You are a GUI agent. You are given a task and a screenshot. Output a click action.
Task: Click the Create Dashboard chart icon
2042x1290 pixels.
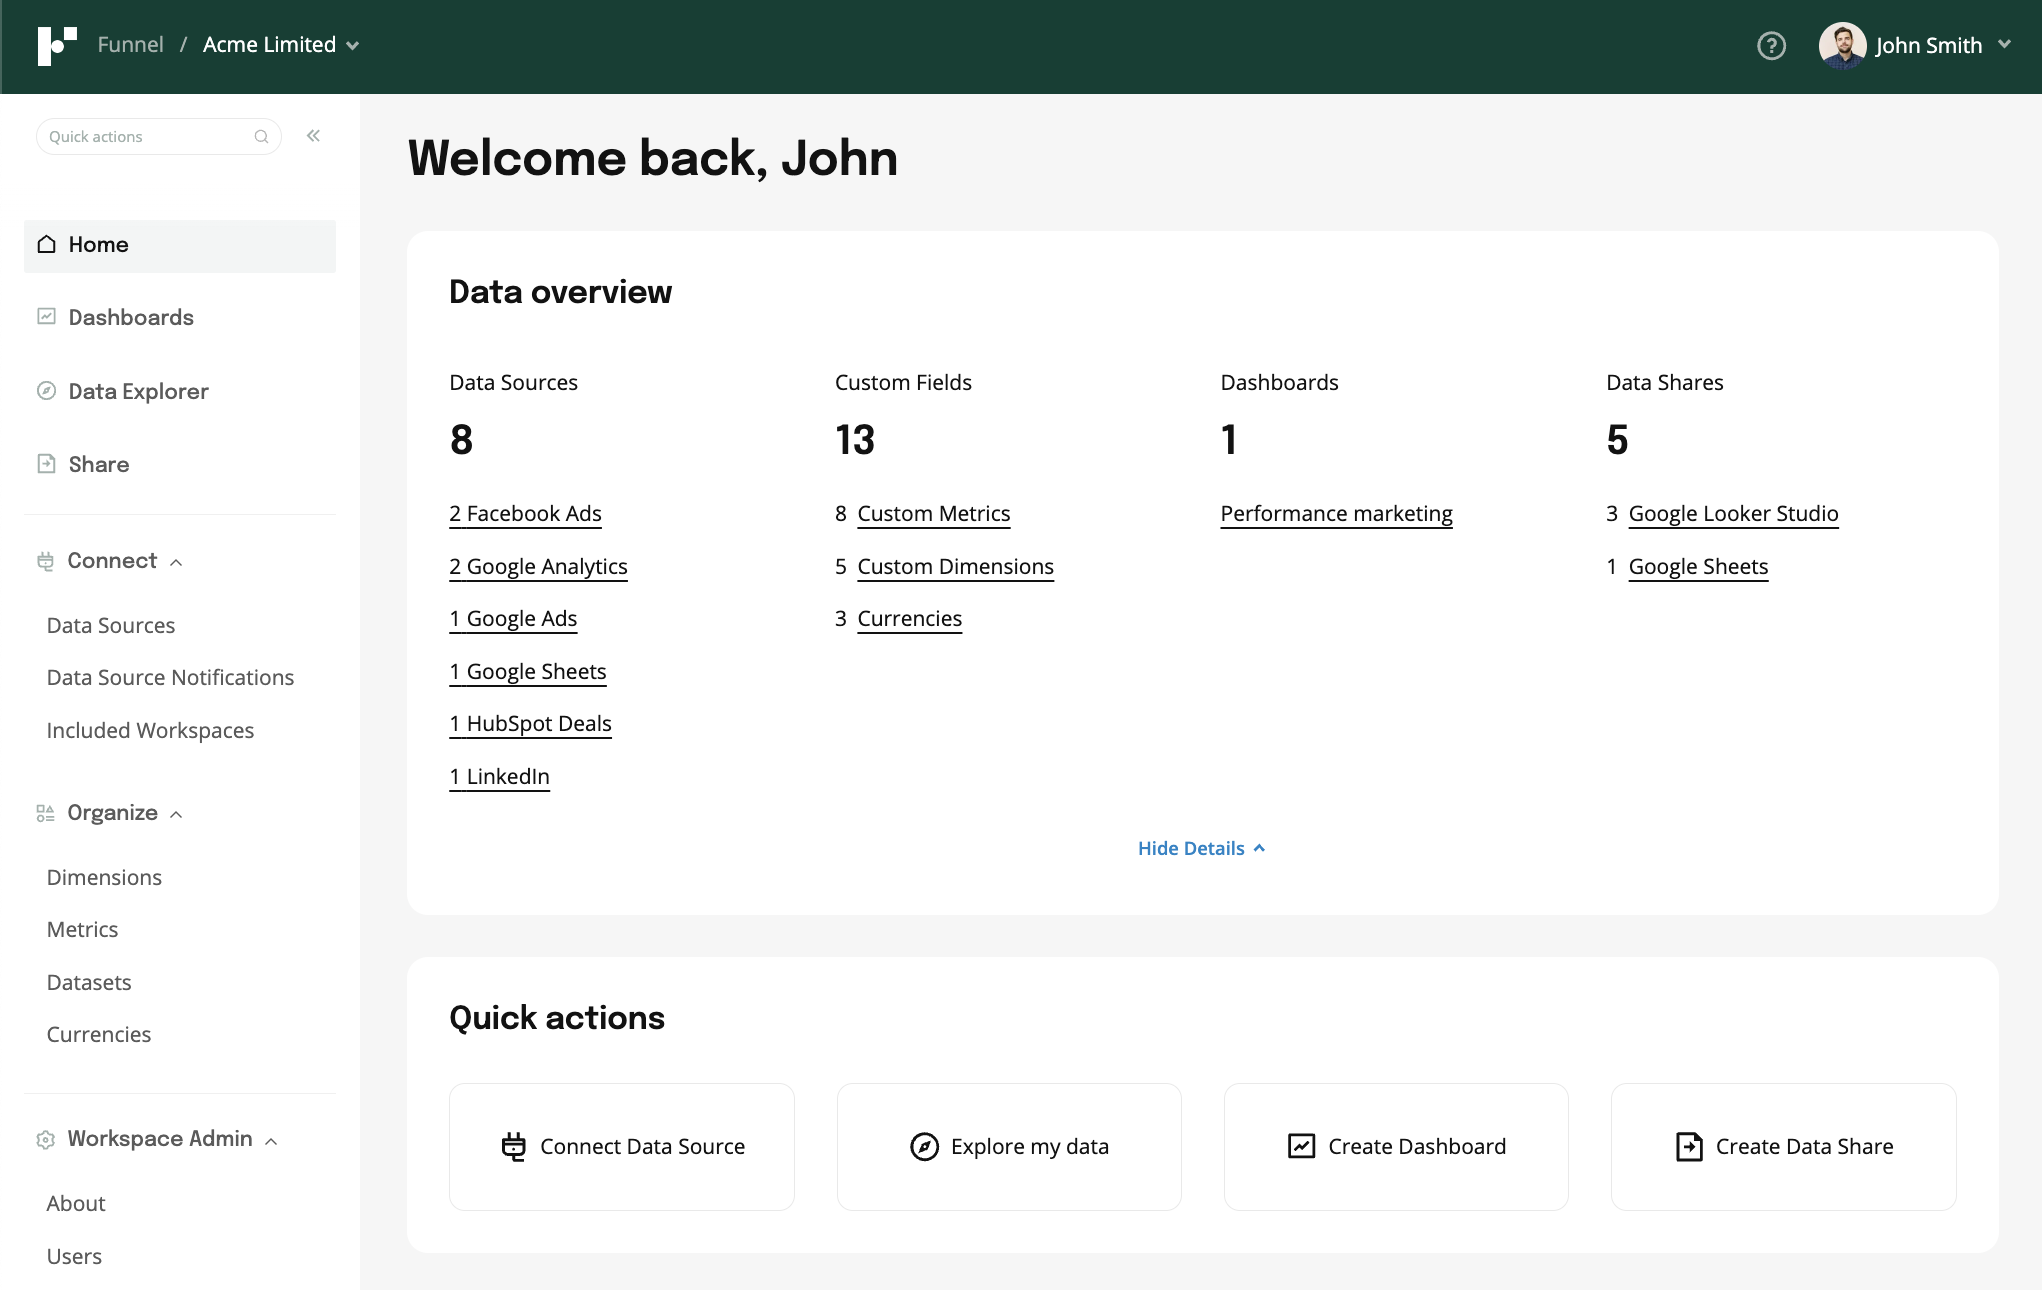1301,1146
